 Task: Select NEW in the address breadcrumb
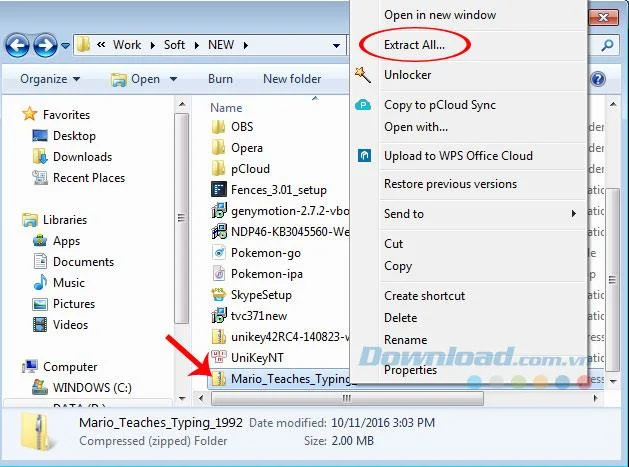click(221, 45)
